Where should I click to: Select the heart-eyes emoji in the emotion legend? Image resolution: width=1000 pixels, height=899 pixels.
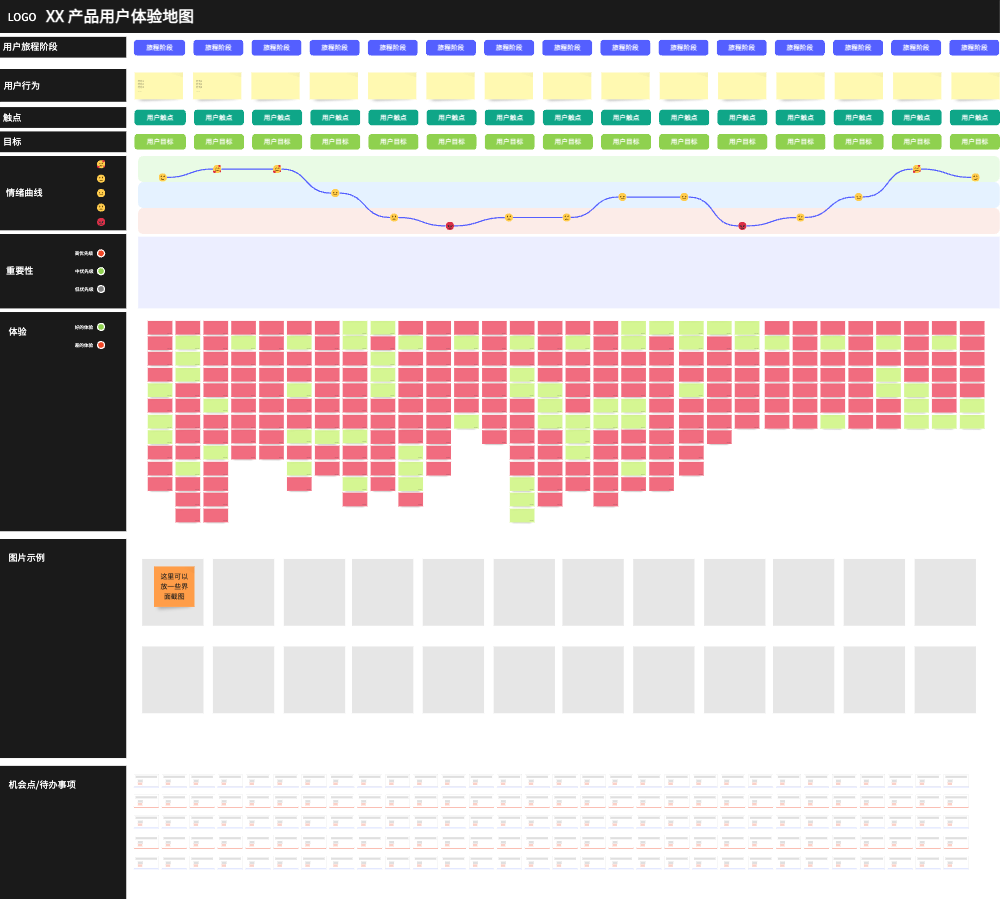tap(101, 164)
